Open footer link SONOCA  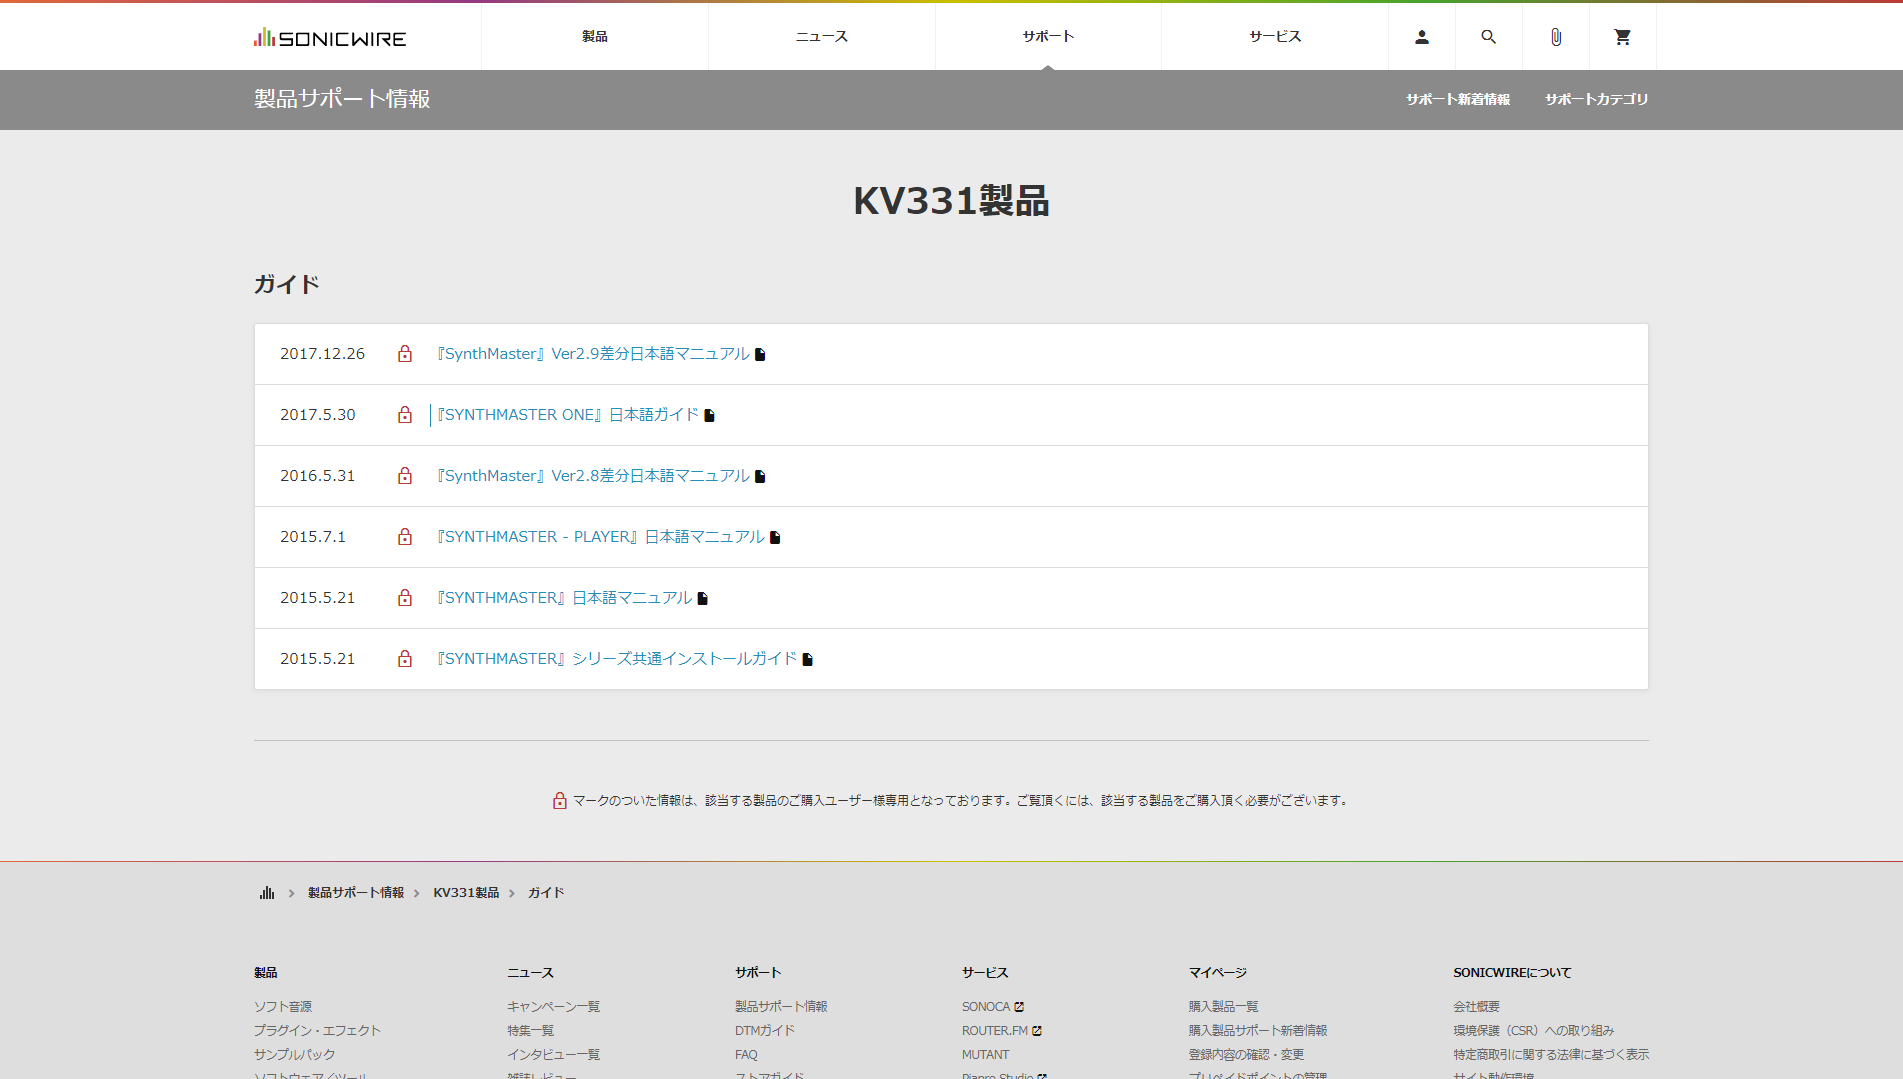pos(986,1007)
